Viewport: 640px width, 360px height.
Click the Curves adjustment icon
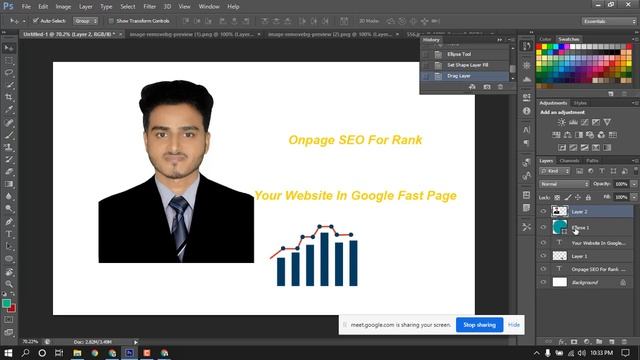584,122
